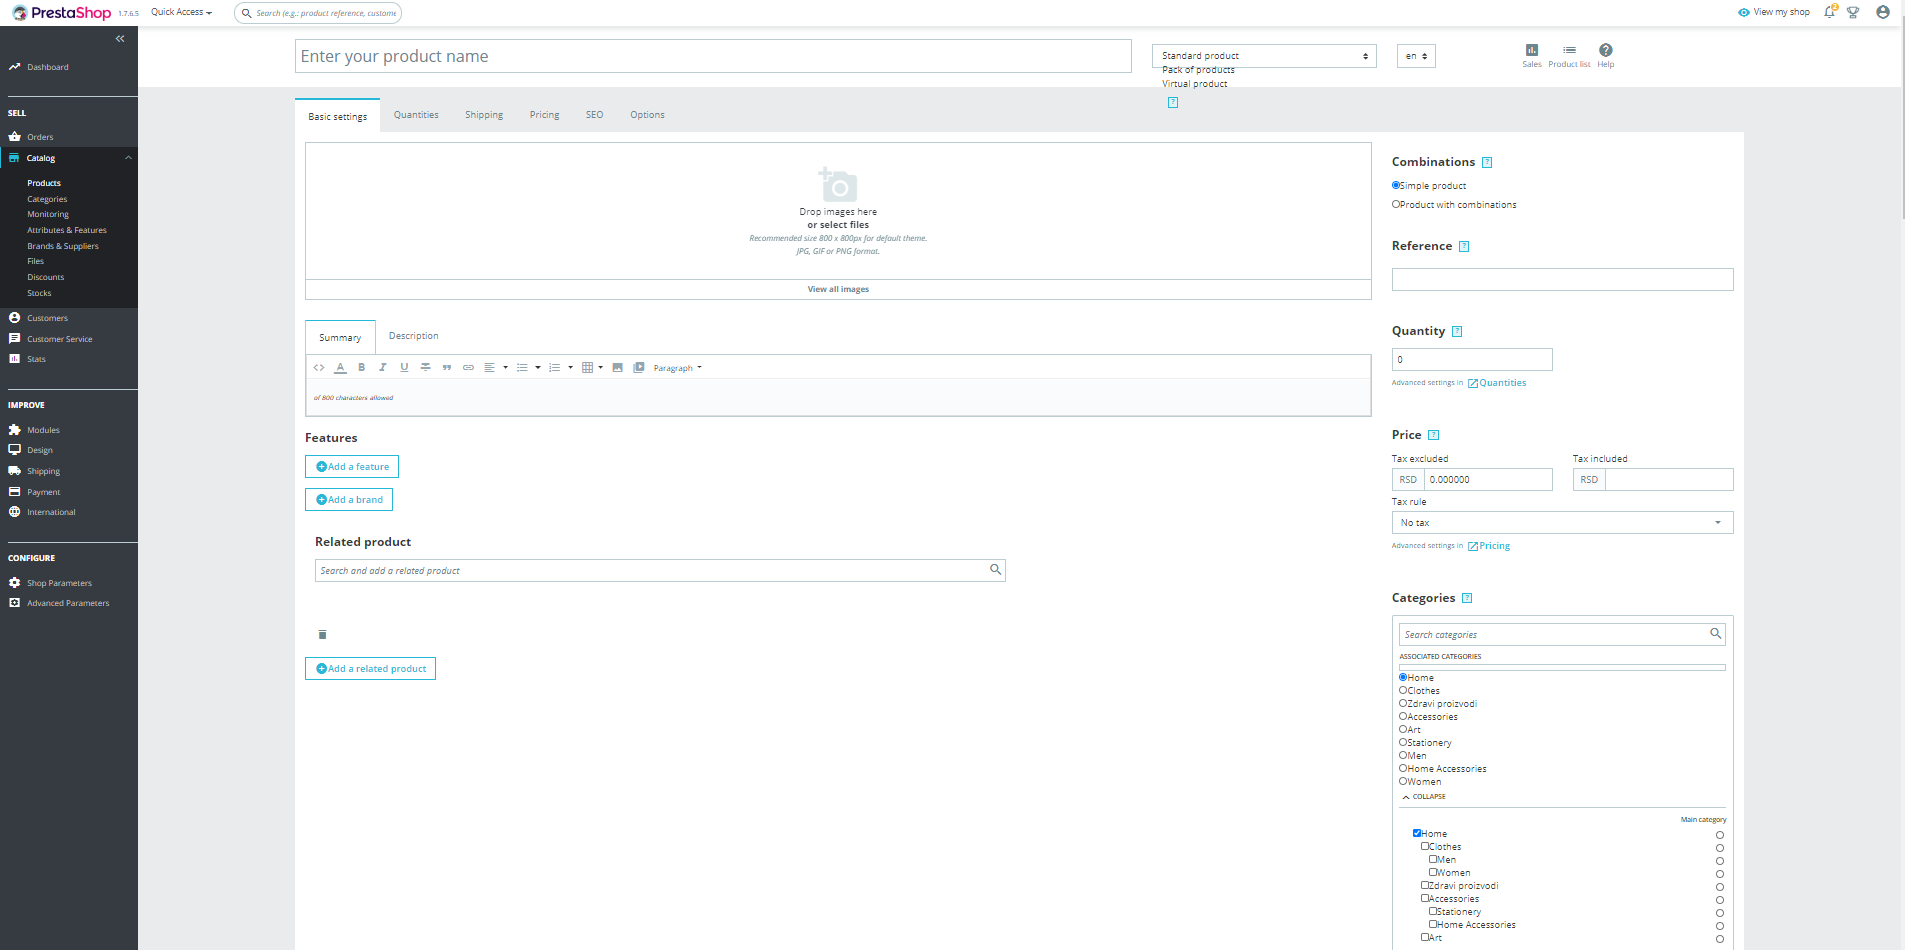
Task: Click Add a brand button
Action: [x=349, y=500]
